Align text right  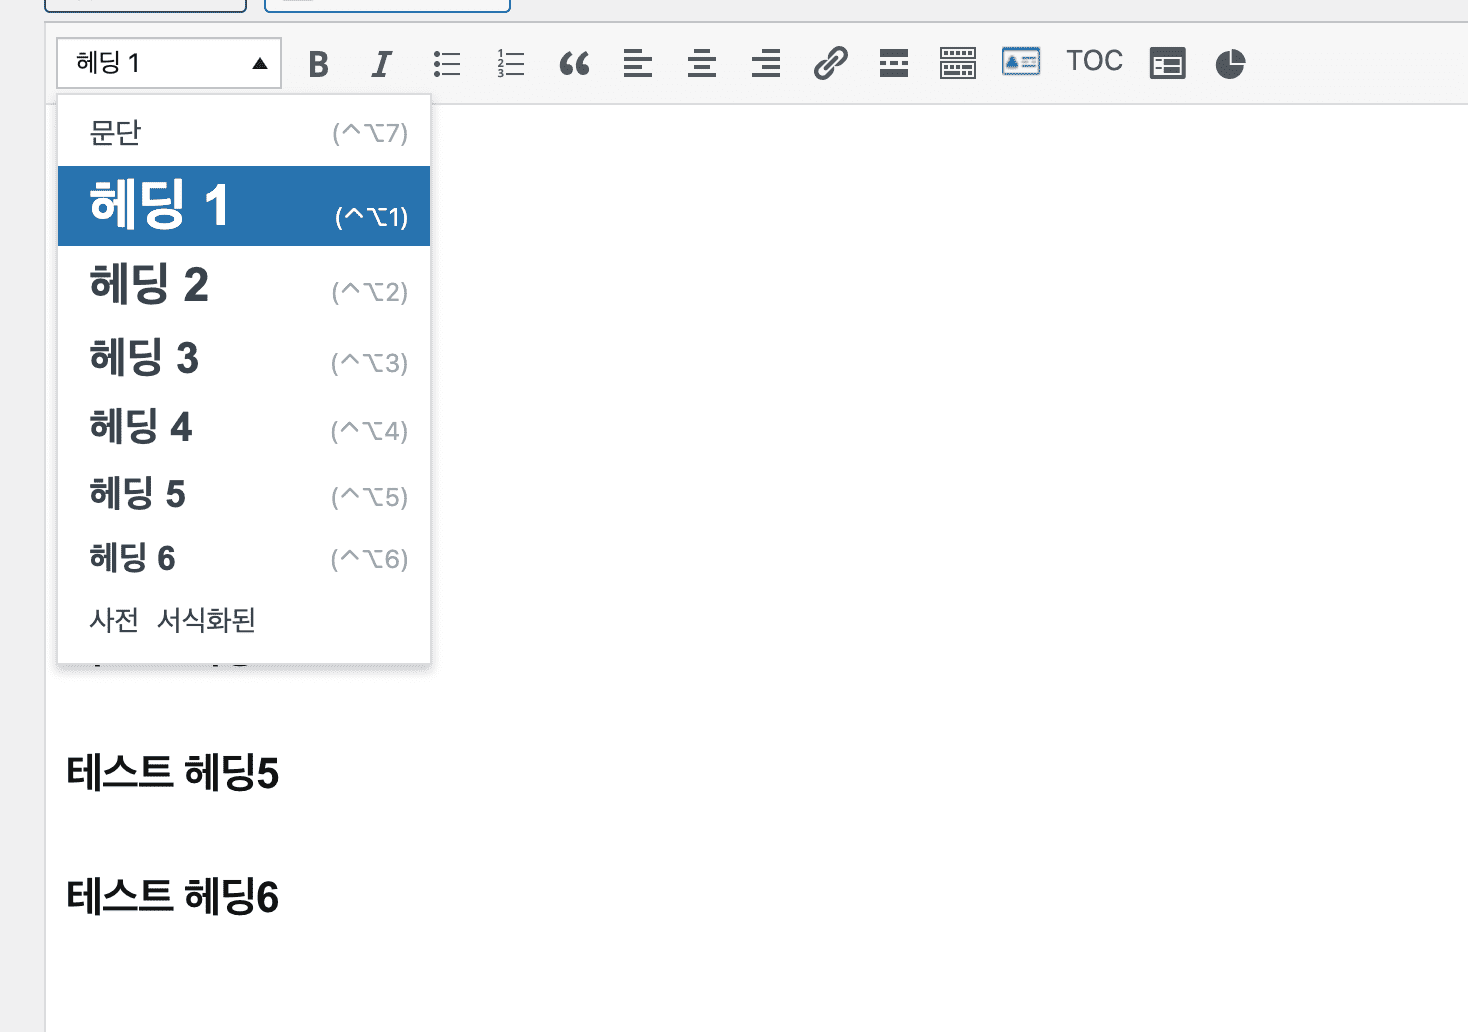(766, 64)
